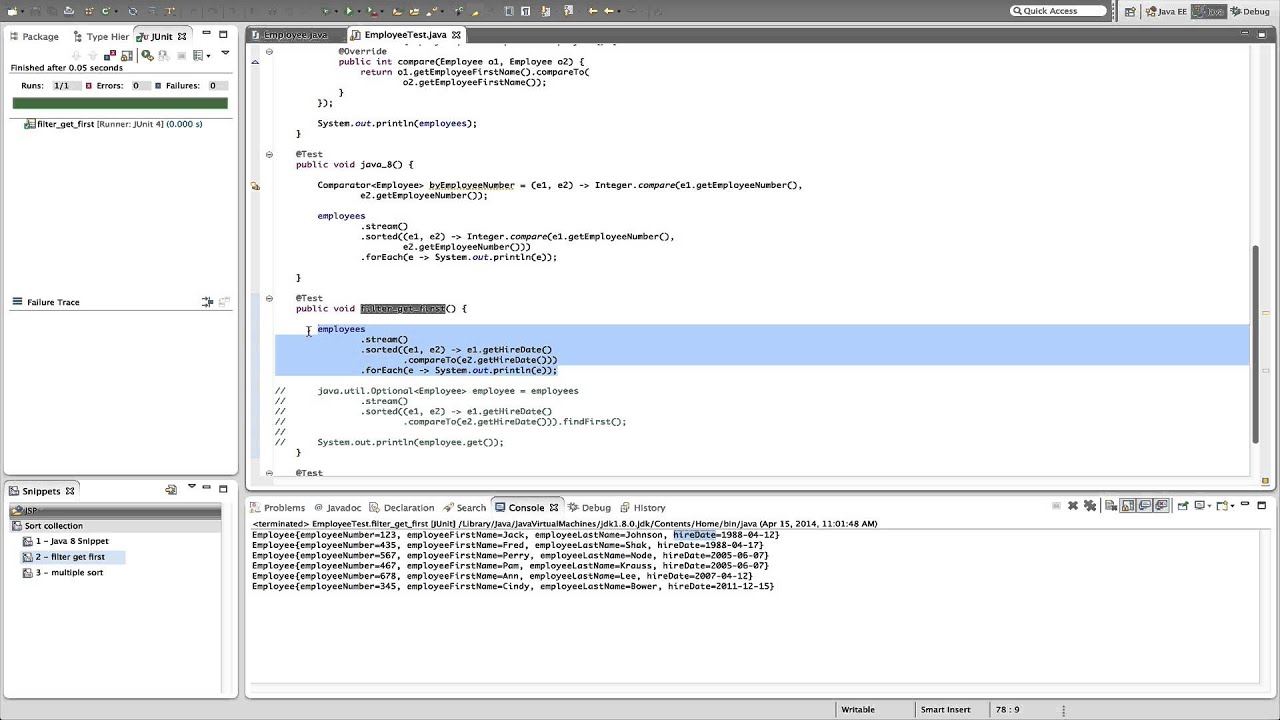This screenshot has width=1280, height=720.
Task: Toggle Pin Console
Action: coord(1183,506)
